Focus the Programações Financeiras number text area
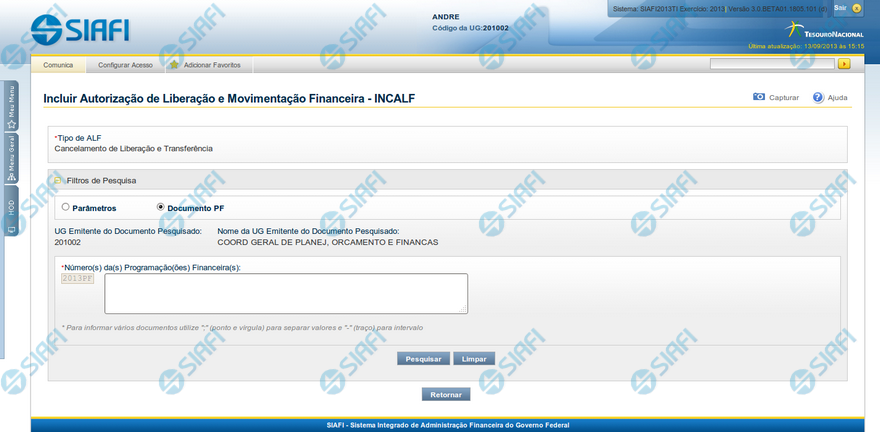 click(x=286, y=294)
